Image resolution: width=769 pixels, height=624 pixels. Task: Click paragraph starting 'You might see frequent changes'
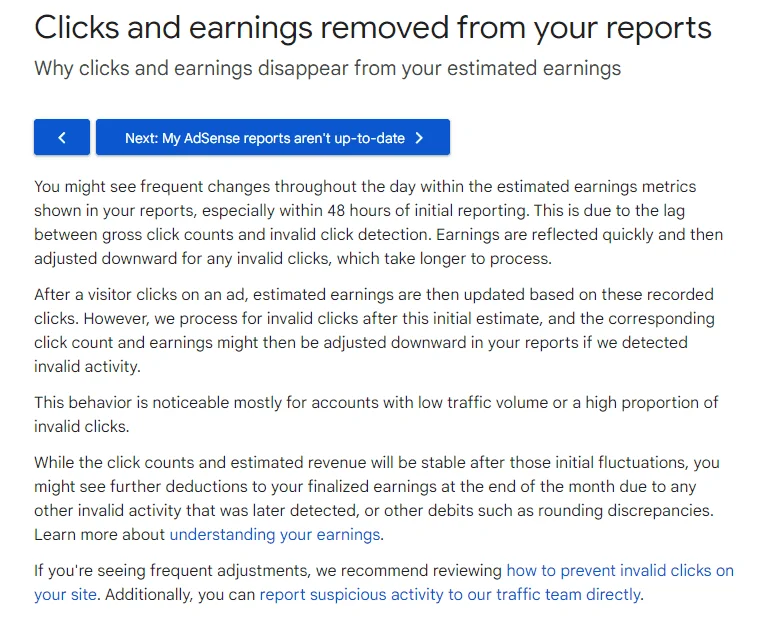point(378,222)
